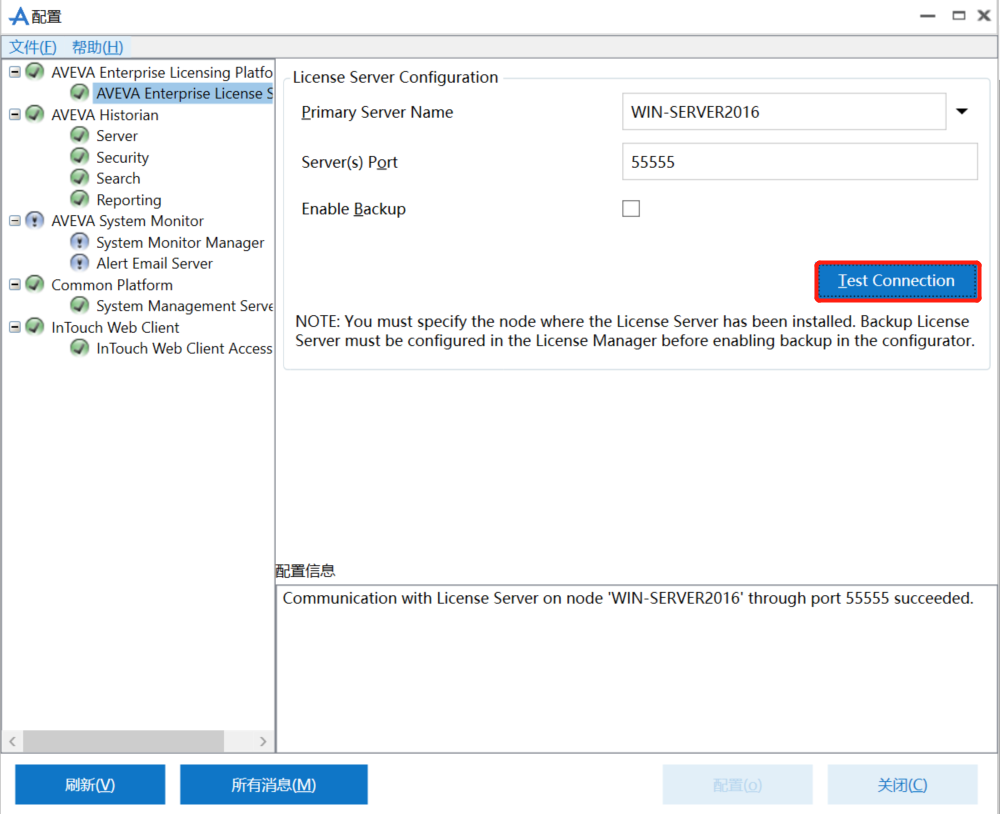Select AVEVA Enterprise License Server tree item
The width and height of the screenshot is (1000, 814).
183,93
